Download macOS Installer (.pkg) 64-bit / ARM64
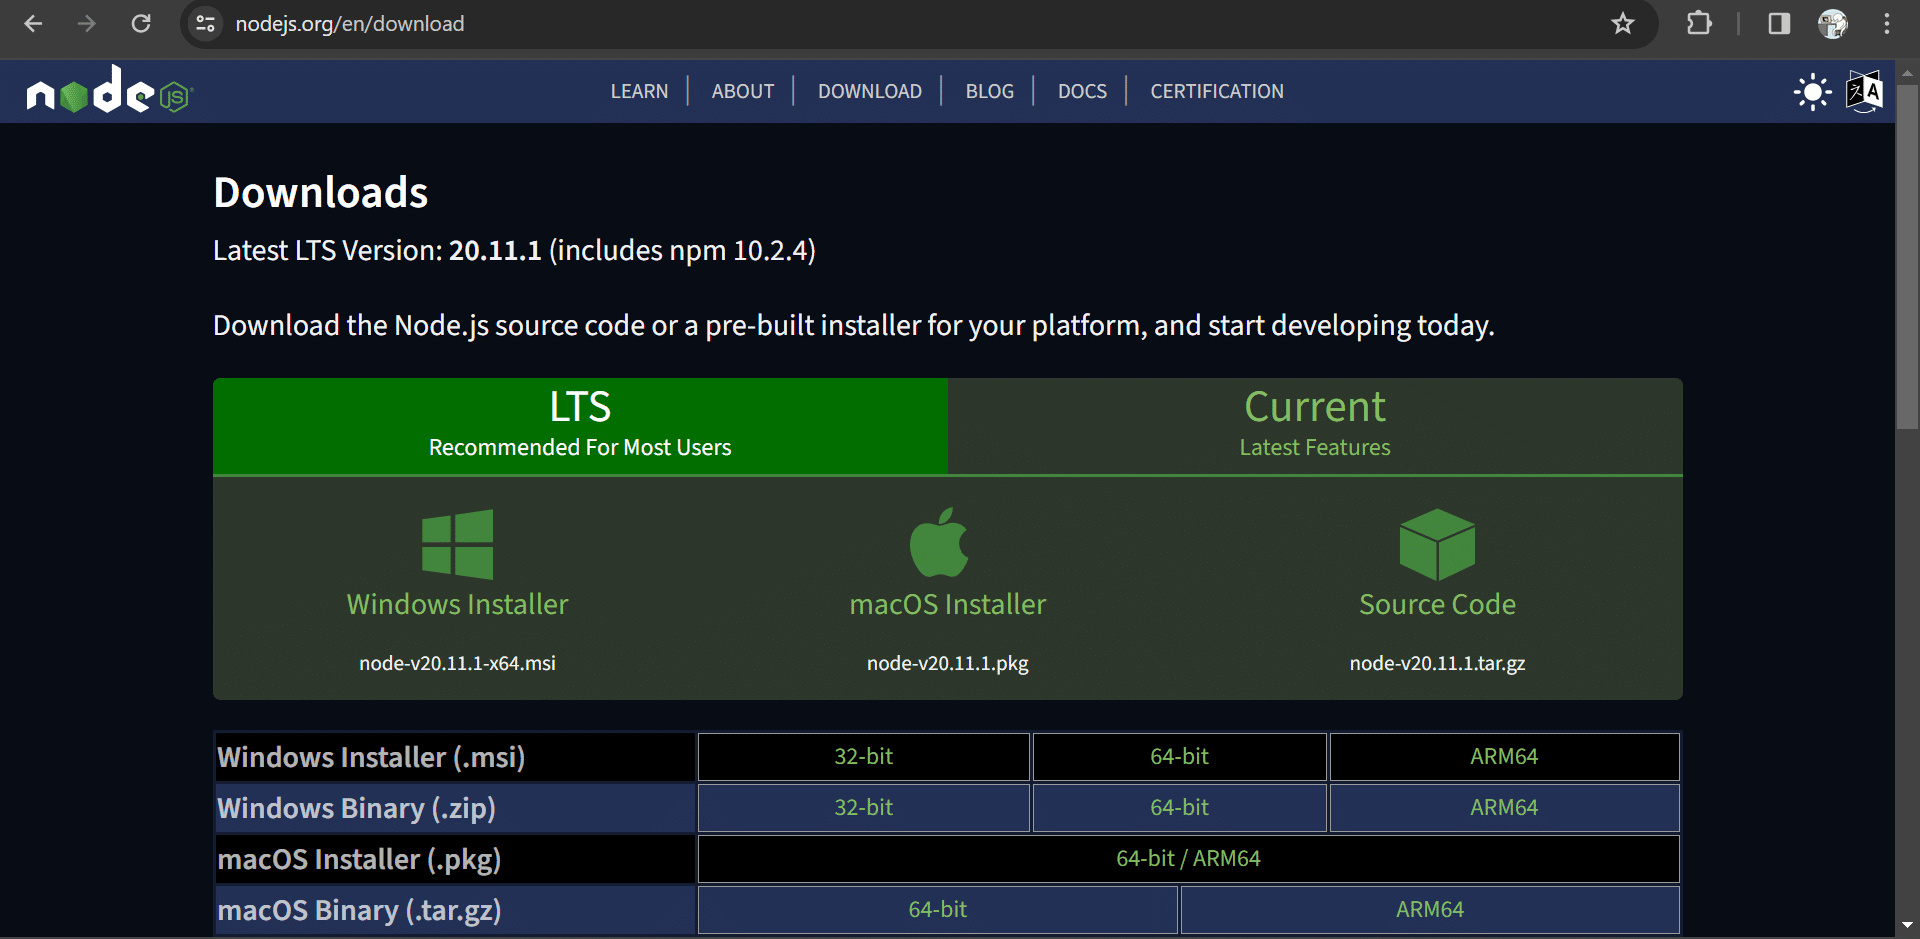Screen dimensions: 1920x939 point(1188,859)
